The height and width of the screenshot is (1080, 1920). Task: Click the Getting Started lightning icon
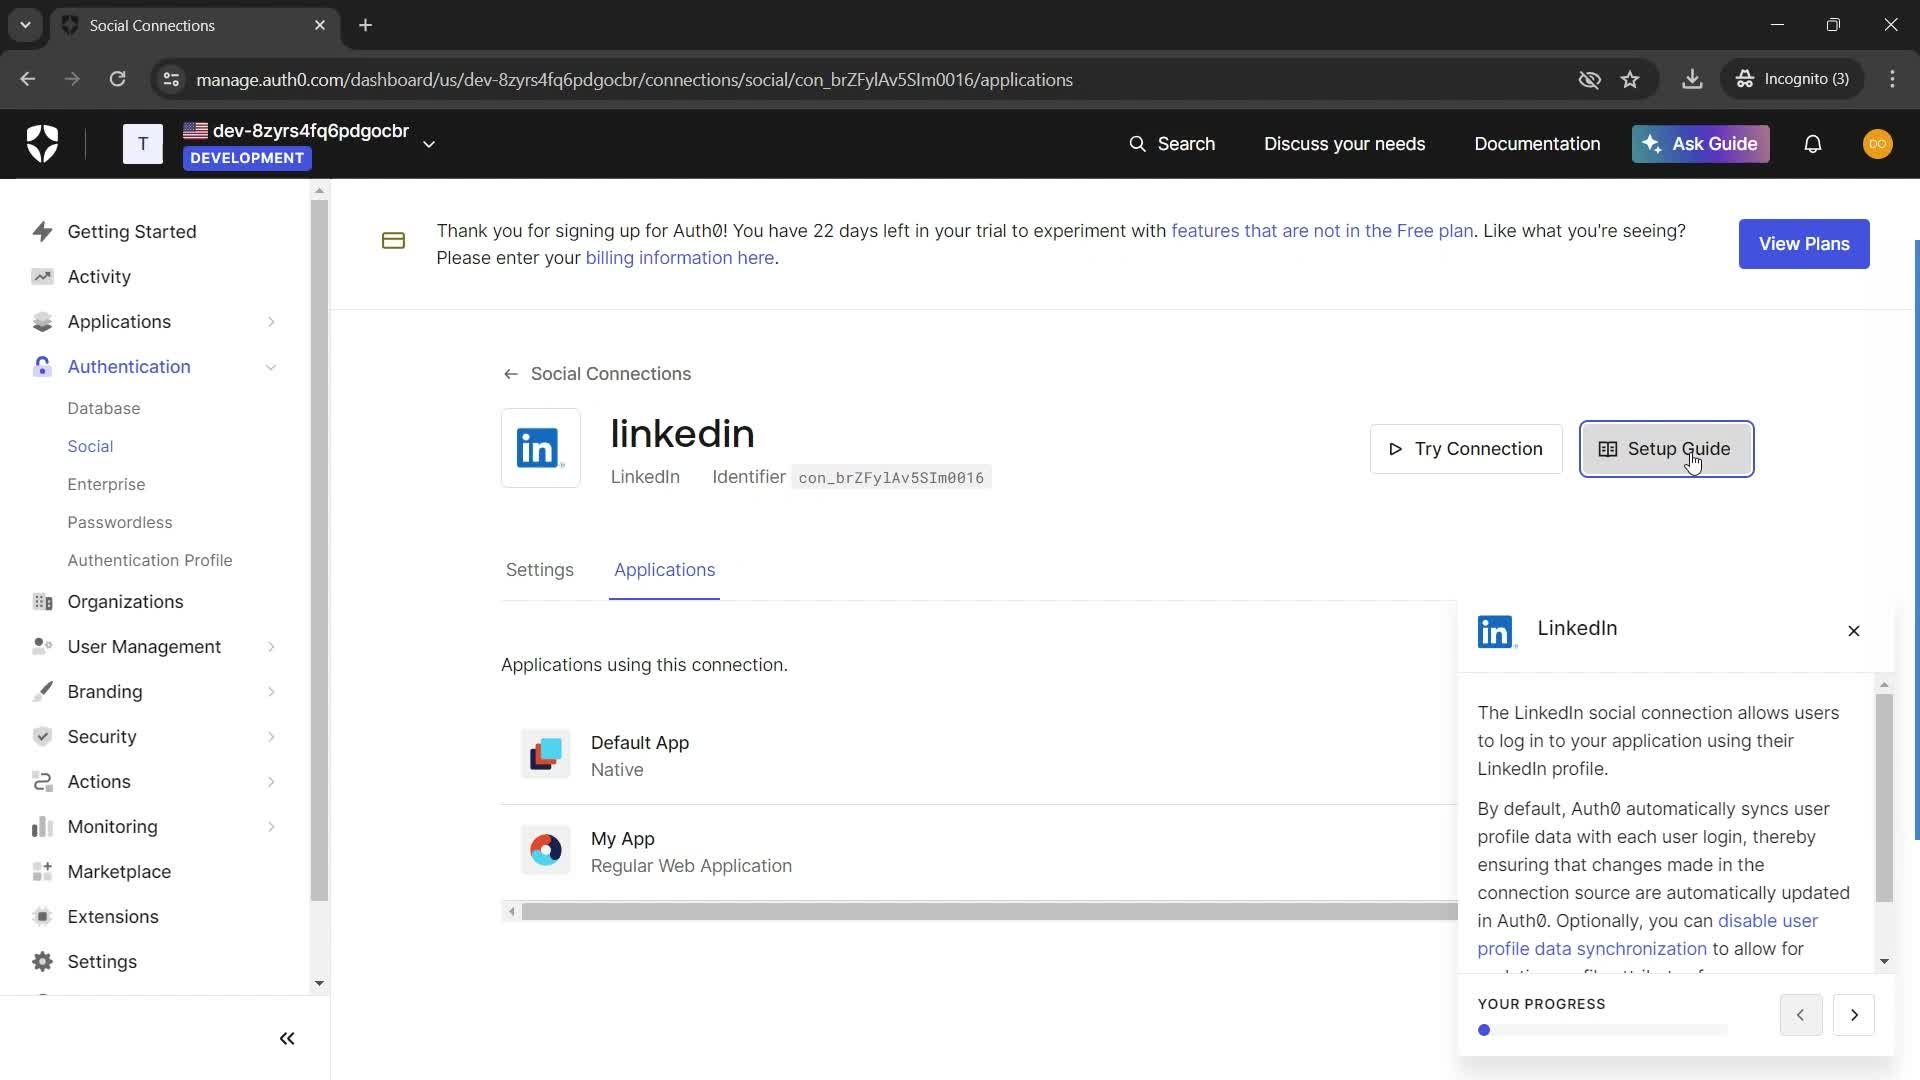42,232
